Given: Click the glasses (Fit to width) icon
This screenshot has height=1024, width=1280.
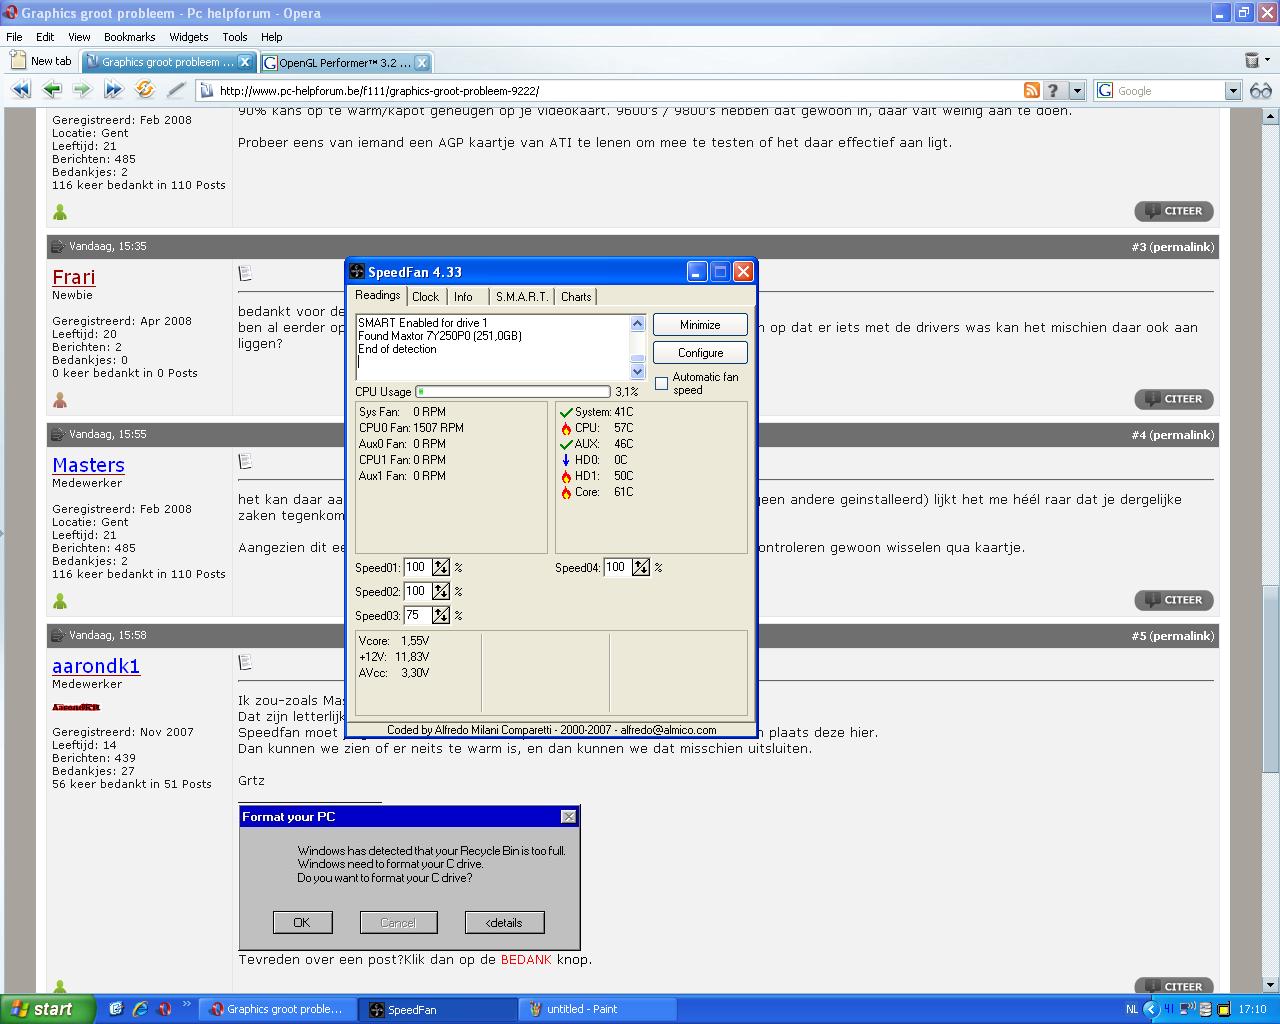Looking at the screenshot, I should (1260, 90).
